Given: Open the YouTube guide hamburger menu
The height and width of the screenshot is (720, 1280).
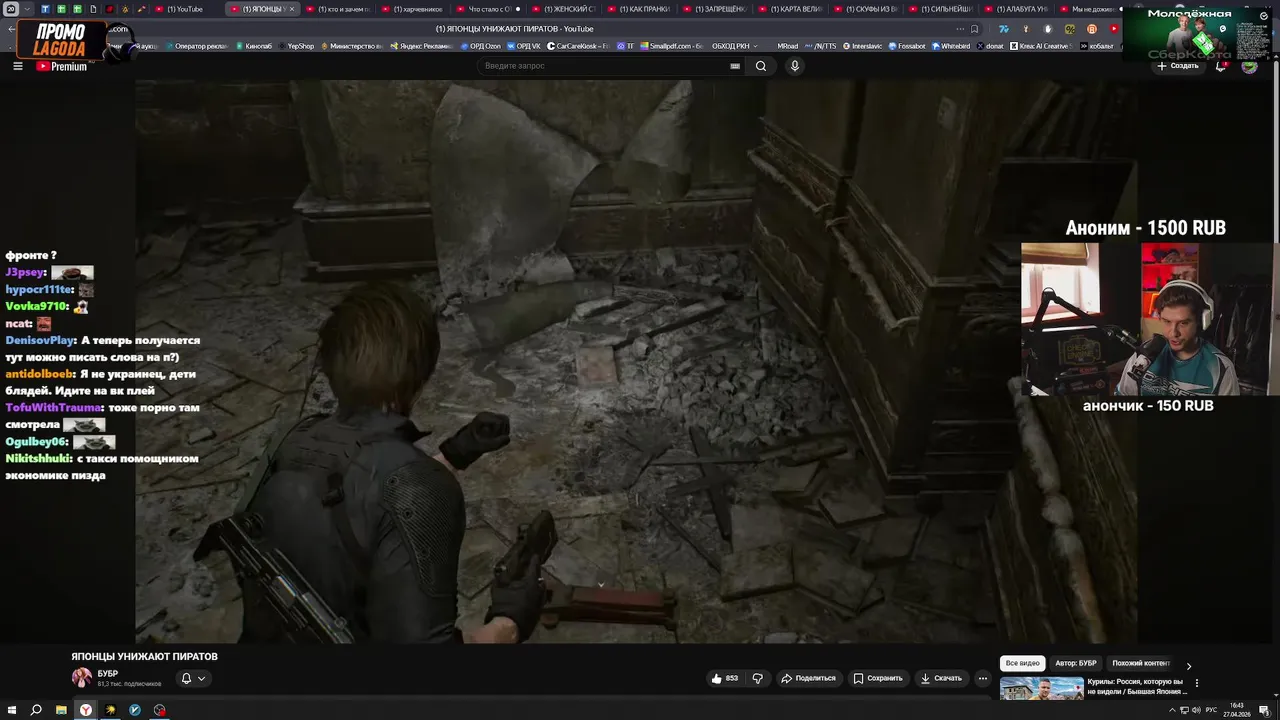Looking at the screenshot, I should pos(17,66).
